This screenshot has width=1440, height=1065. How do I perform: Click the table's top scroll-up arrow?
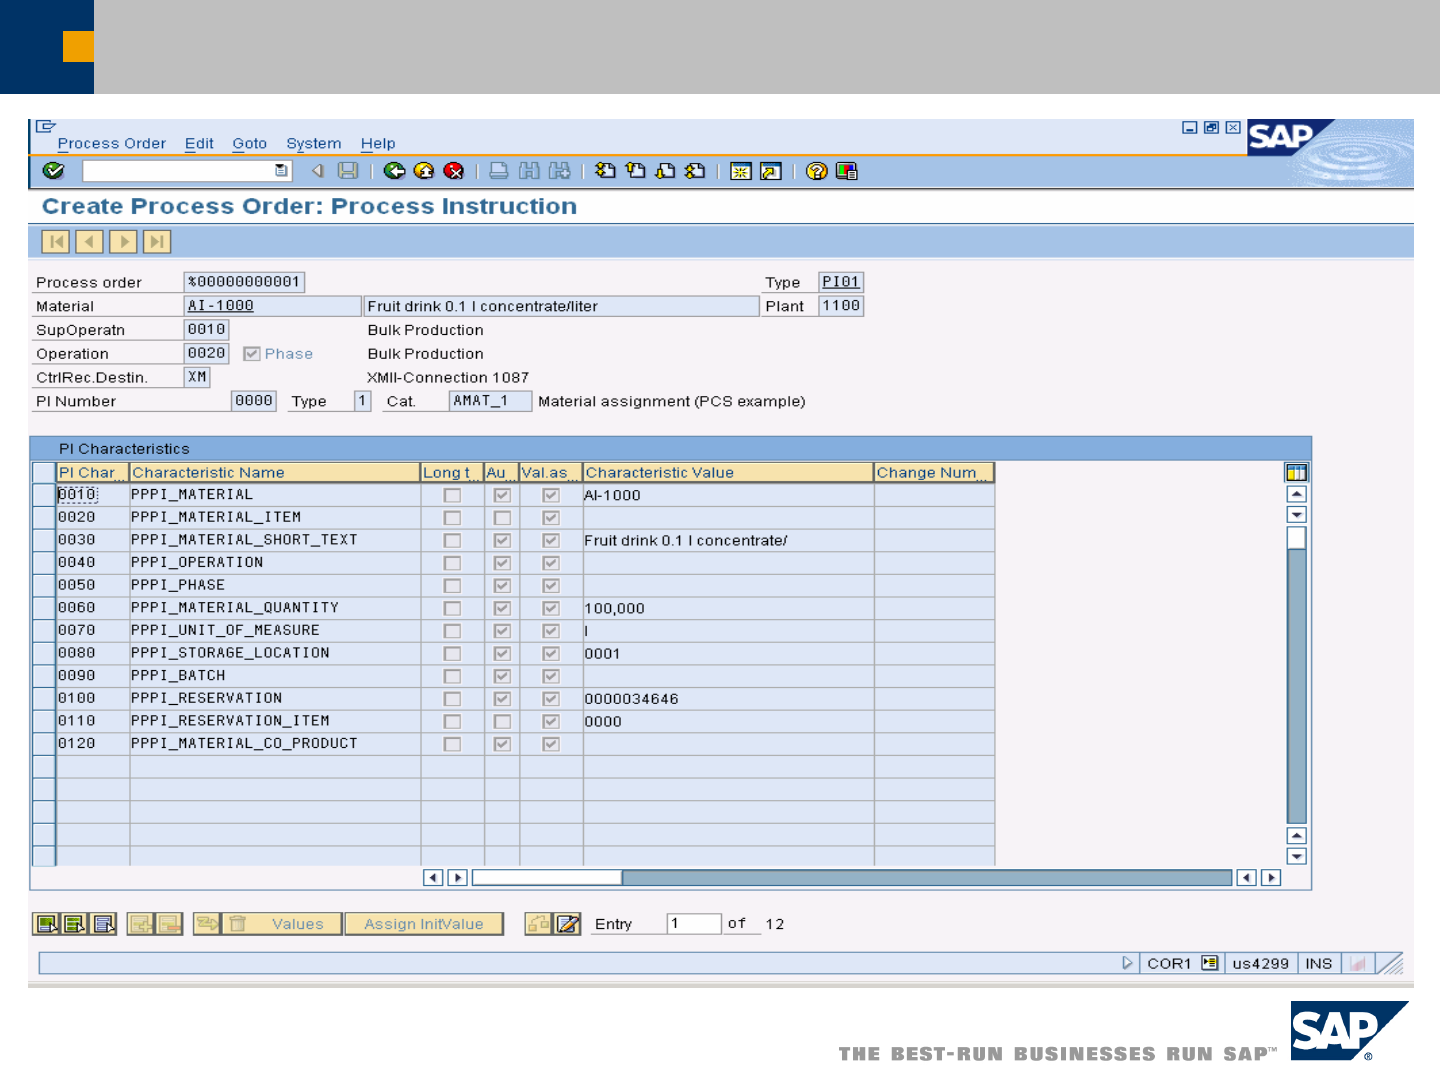pos(1297,494)
